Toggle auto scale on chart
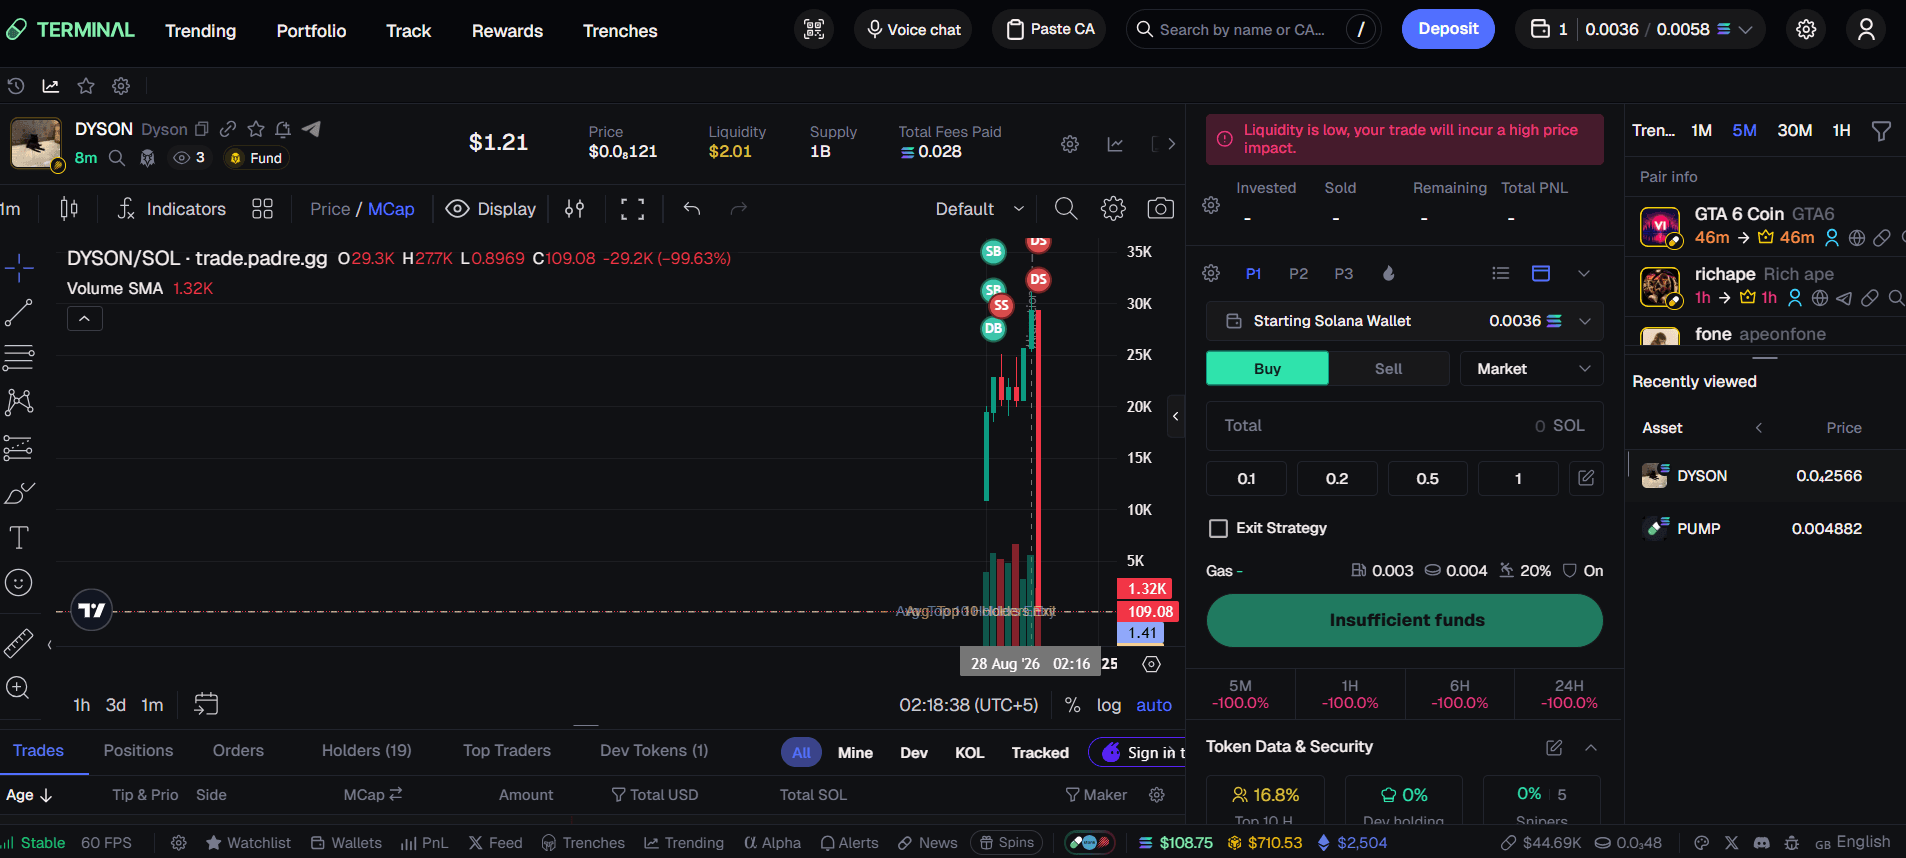 [x=1154, y=705]
